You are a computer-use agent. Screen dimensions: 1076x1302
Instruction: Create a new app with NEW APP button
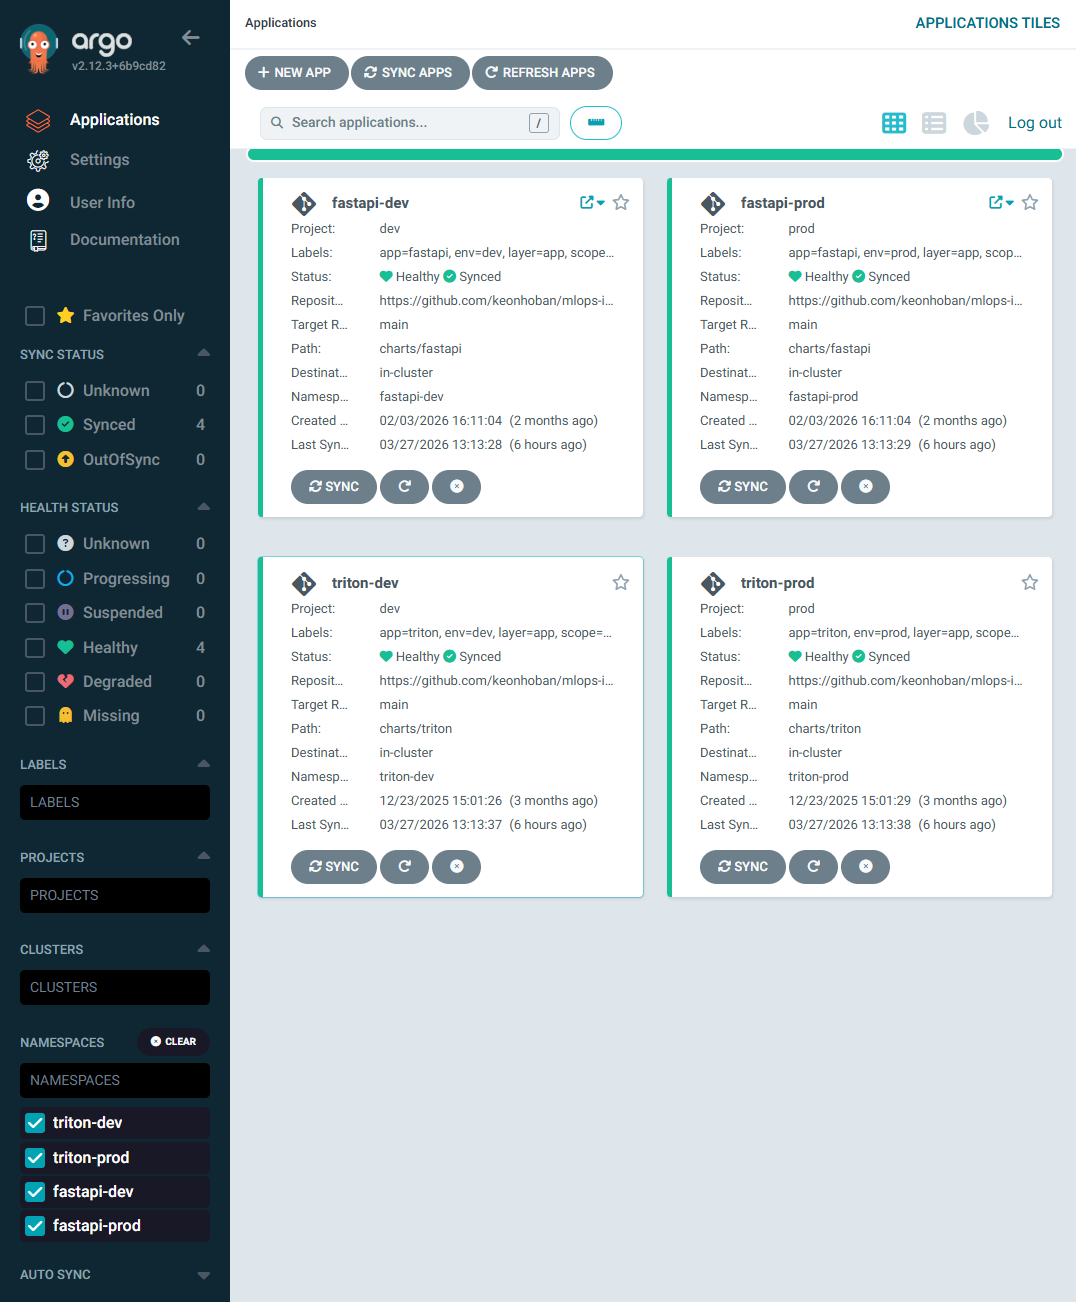tap(296, 72)
